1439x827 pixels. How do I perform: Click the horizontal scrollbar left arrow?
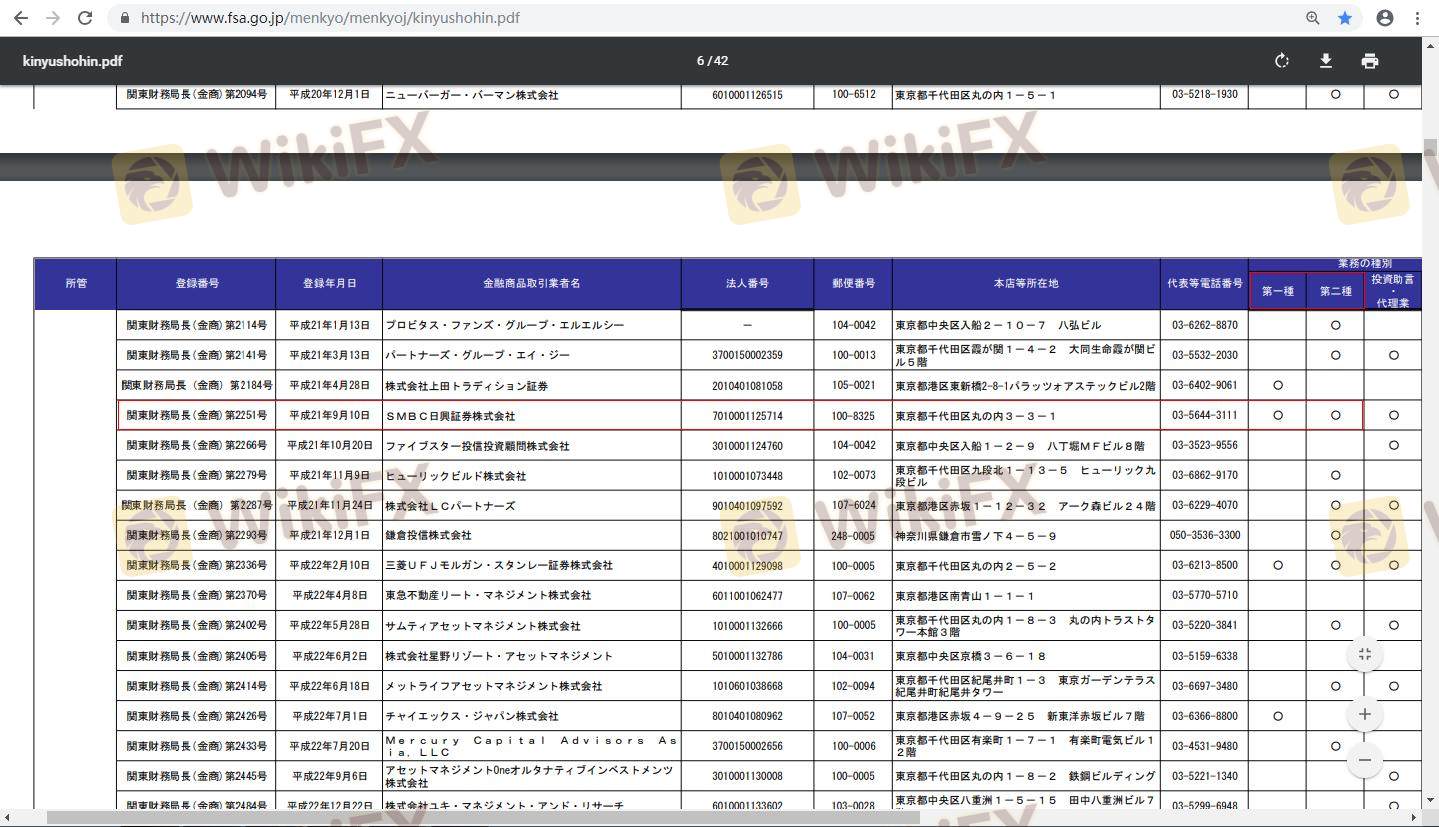coord(8,818)
